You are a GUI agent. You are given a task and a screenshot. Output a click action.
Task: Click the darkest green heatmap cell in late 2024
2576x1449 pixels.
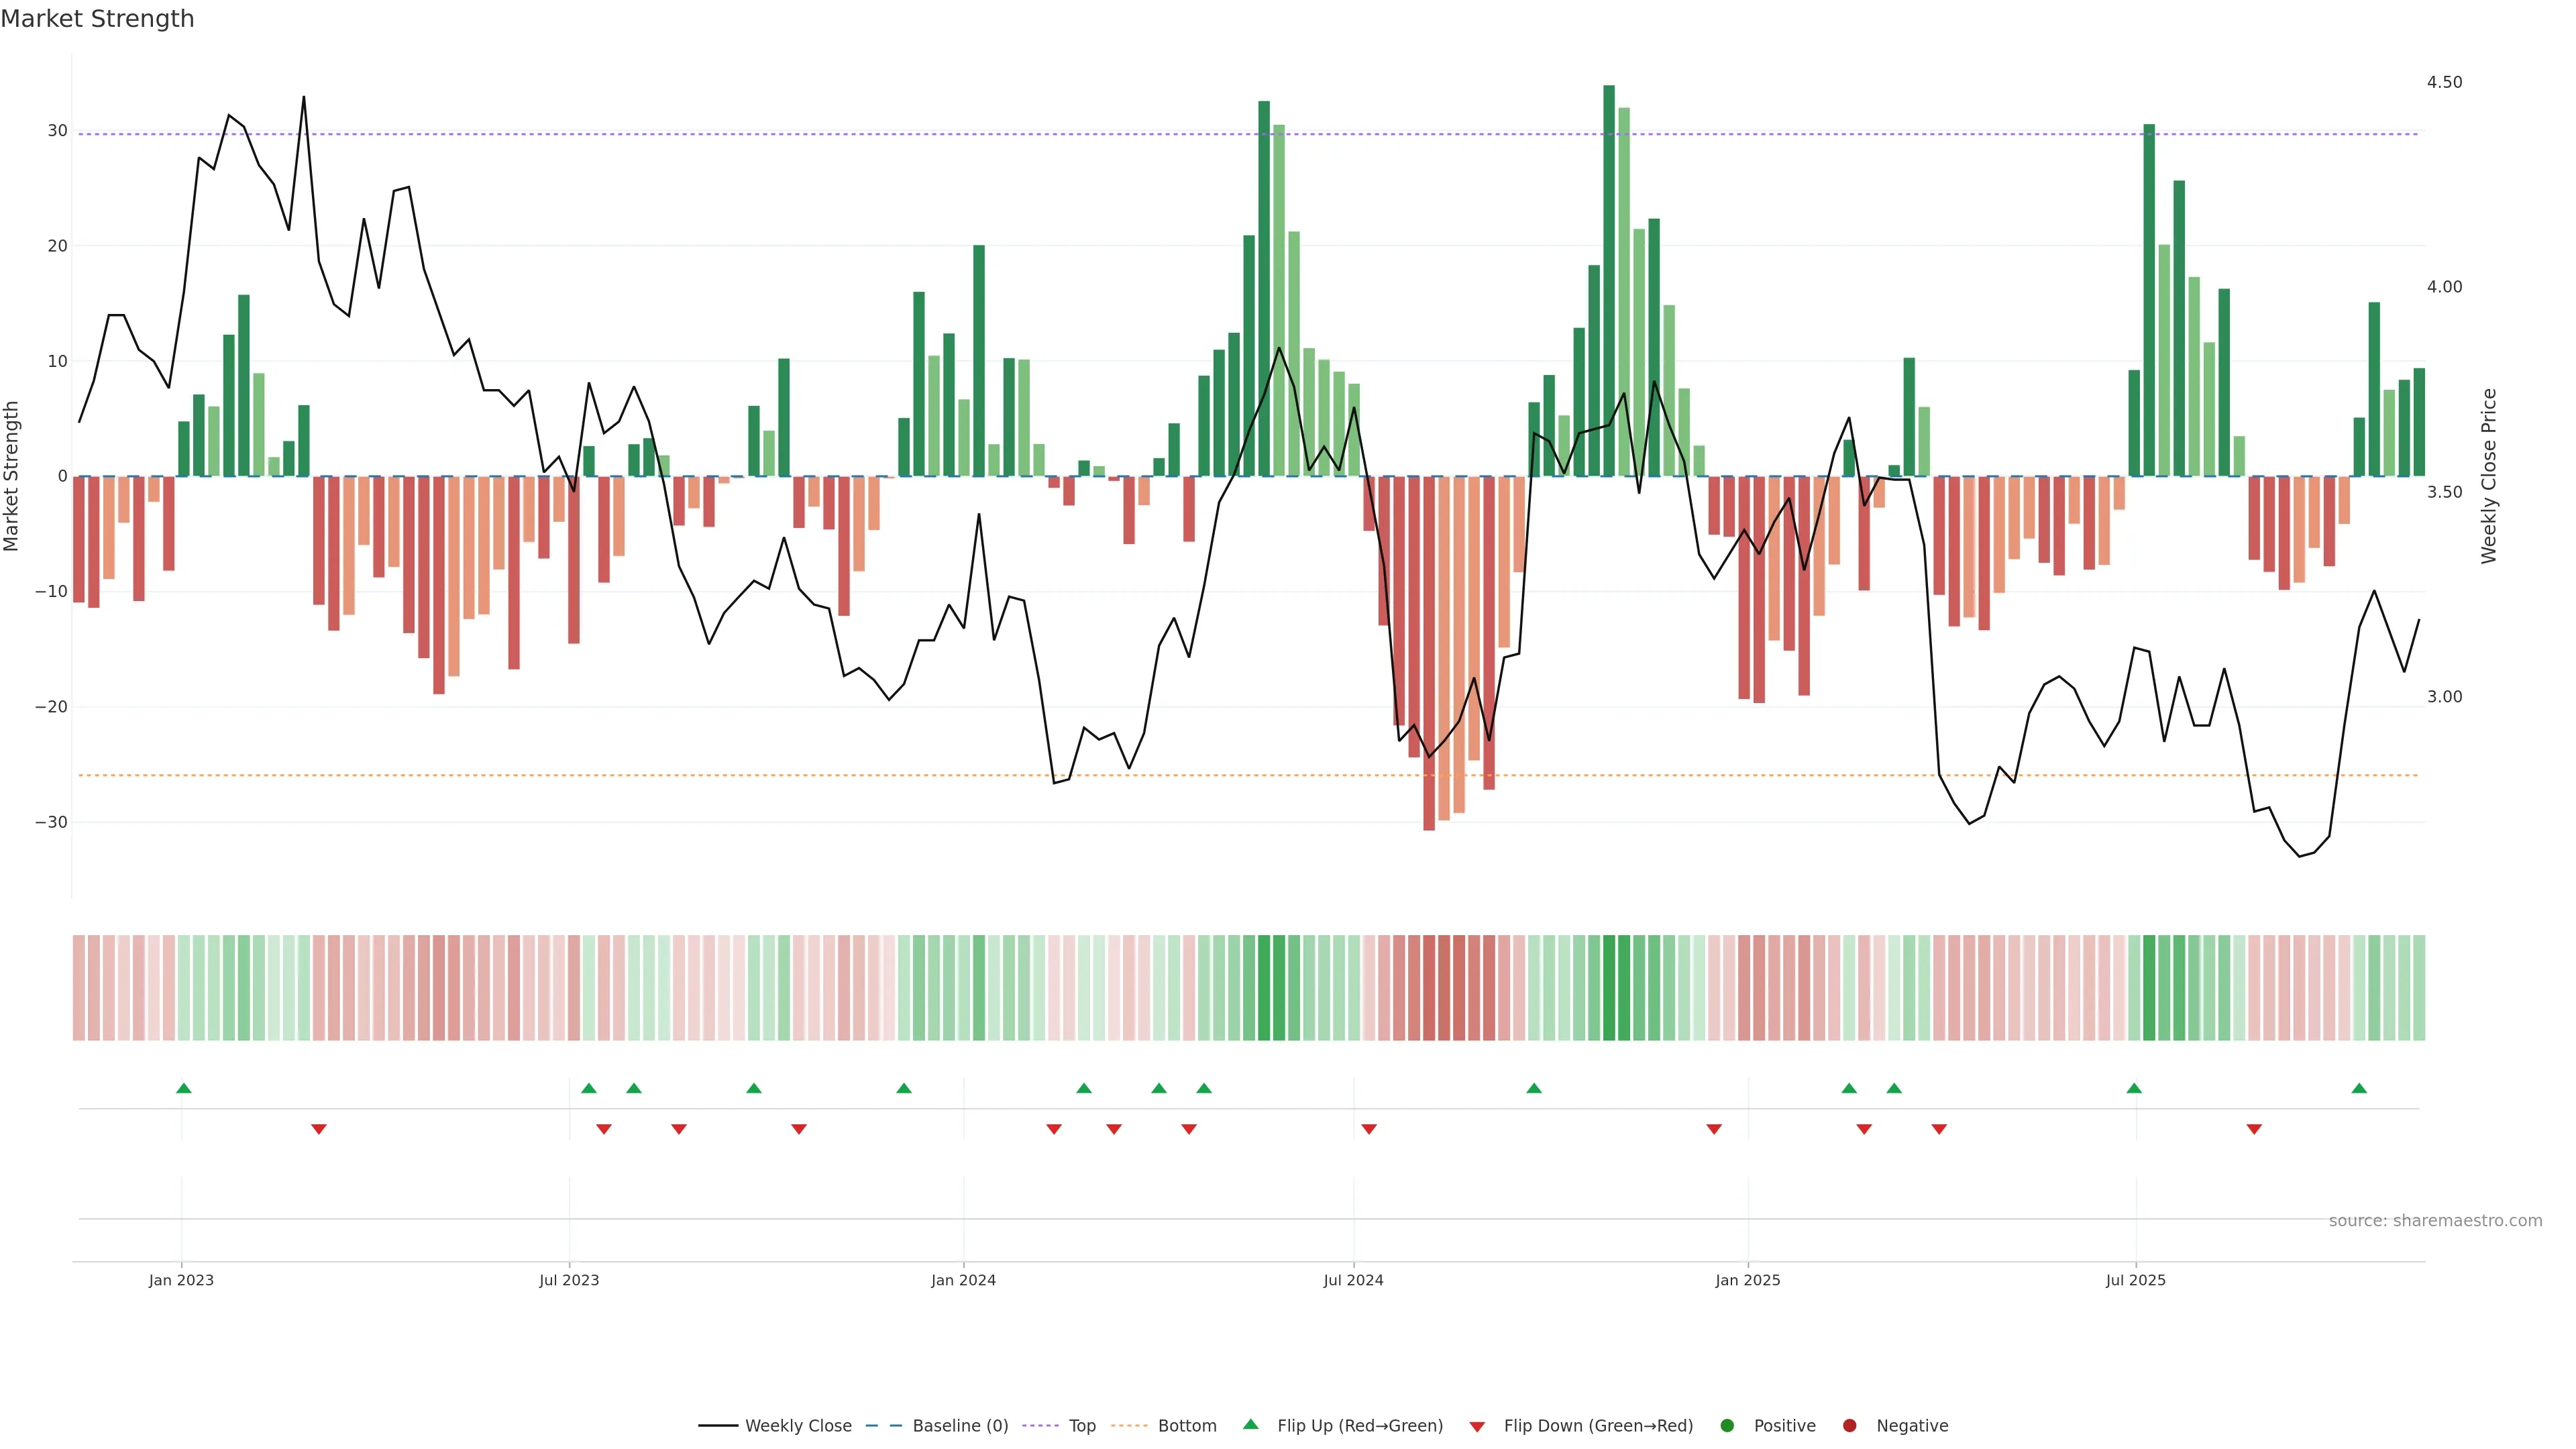pyautogui.click(x=1609, y=988)
